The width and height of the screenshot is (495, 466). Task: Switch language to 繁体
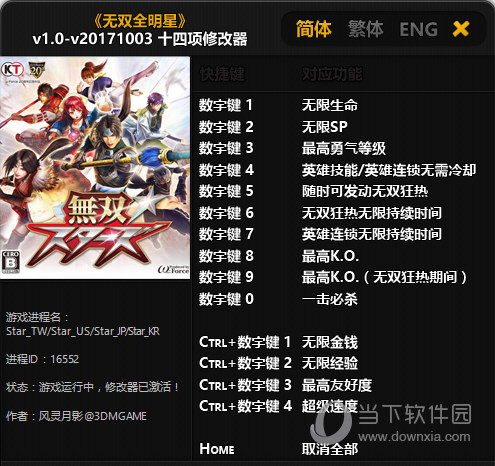366,29
